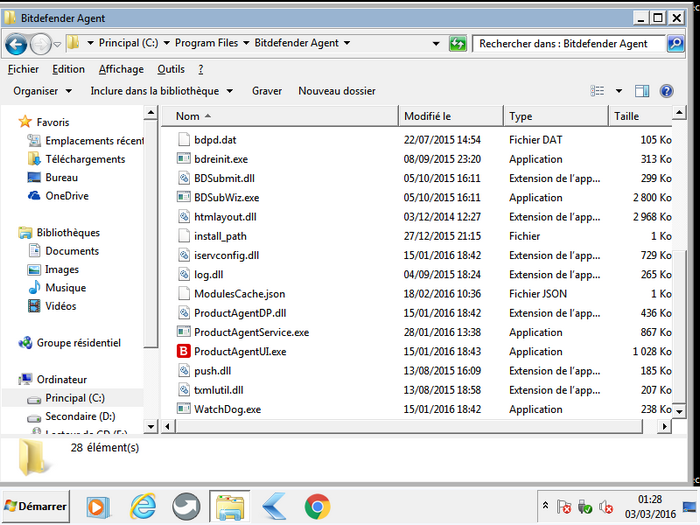Select the bdreinit.exe file icon
The height and width of the screenshot is (525, 700).
(184, 159)
